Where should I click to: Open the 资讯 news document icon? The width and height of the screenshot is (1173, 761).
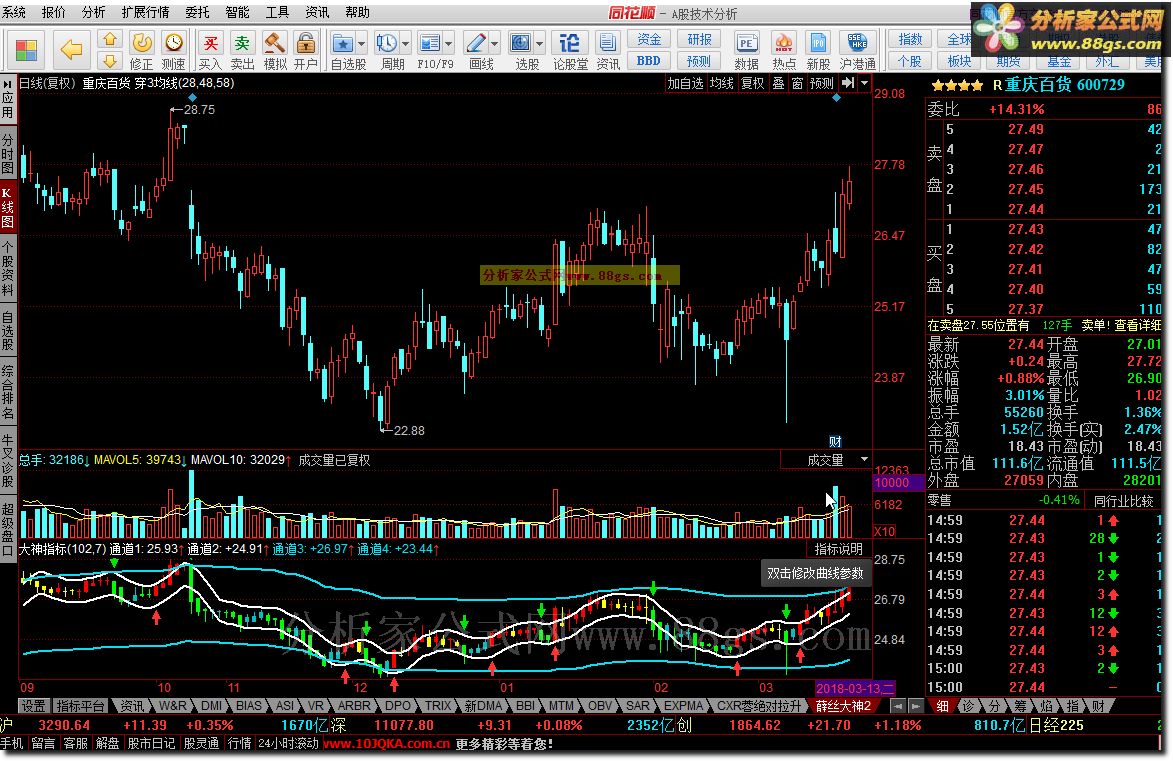[x=607, y=43]
